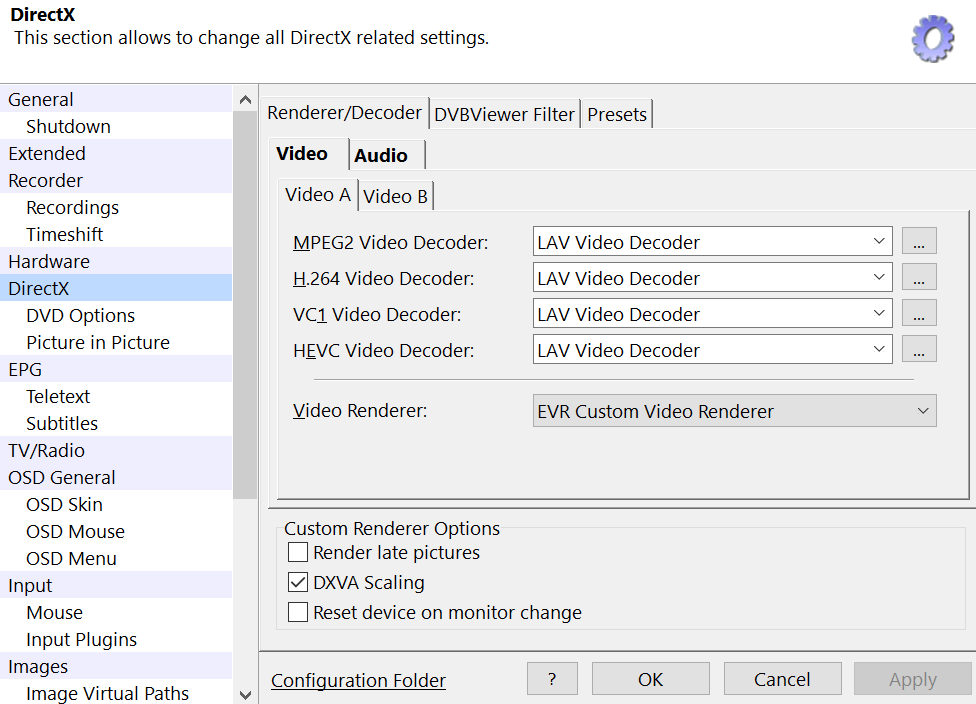This screenshot has height=704, width=976.
Task: Enable Render late pictures checkbox
Action: coord(298,553)
